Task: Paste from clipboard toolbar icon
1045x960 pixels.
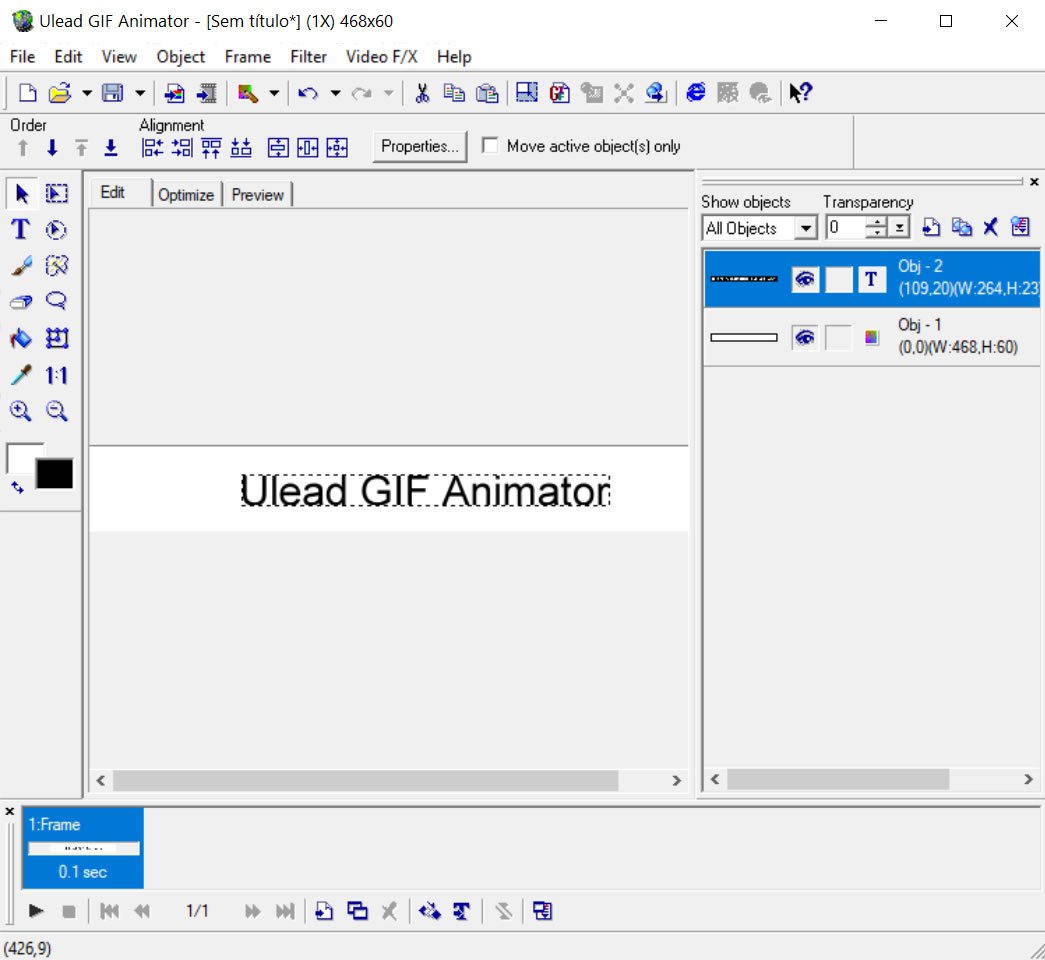Action: click(487, 93)
